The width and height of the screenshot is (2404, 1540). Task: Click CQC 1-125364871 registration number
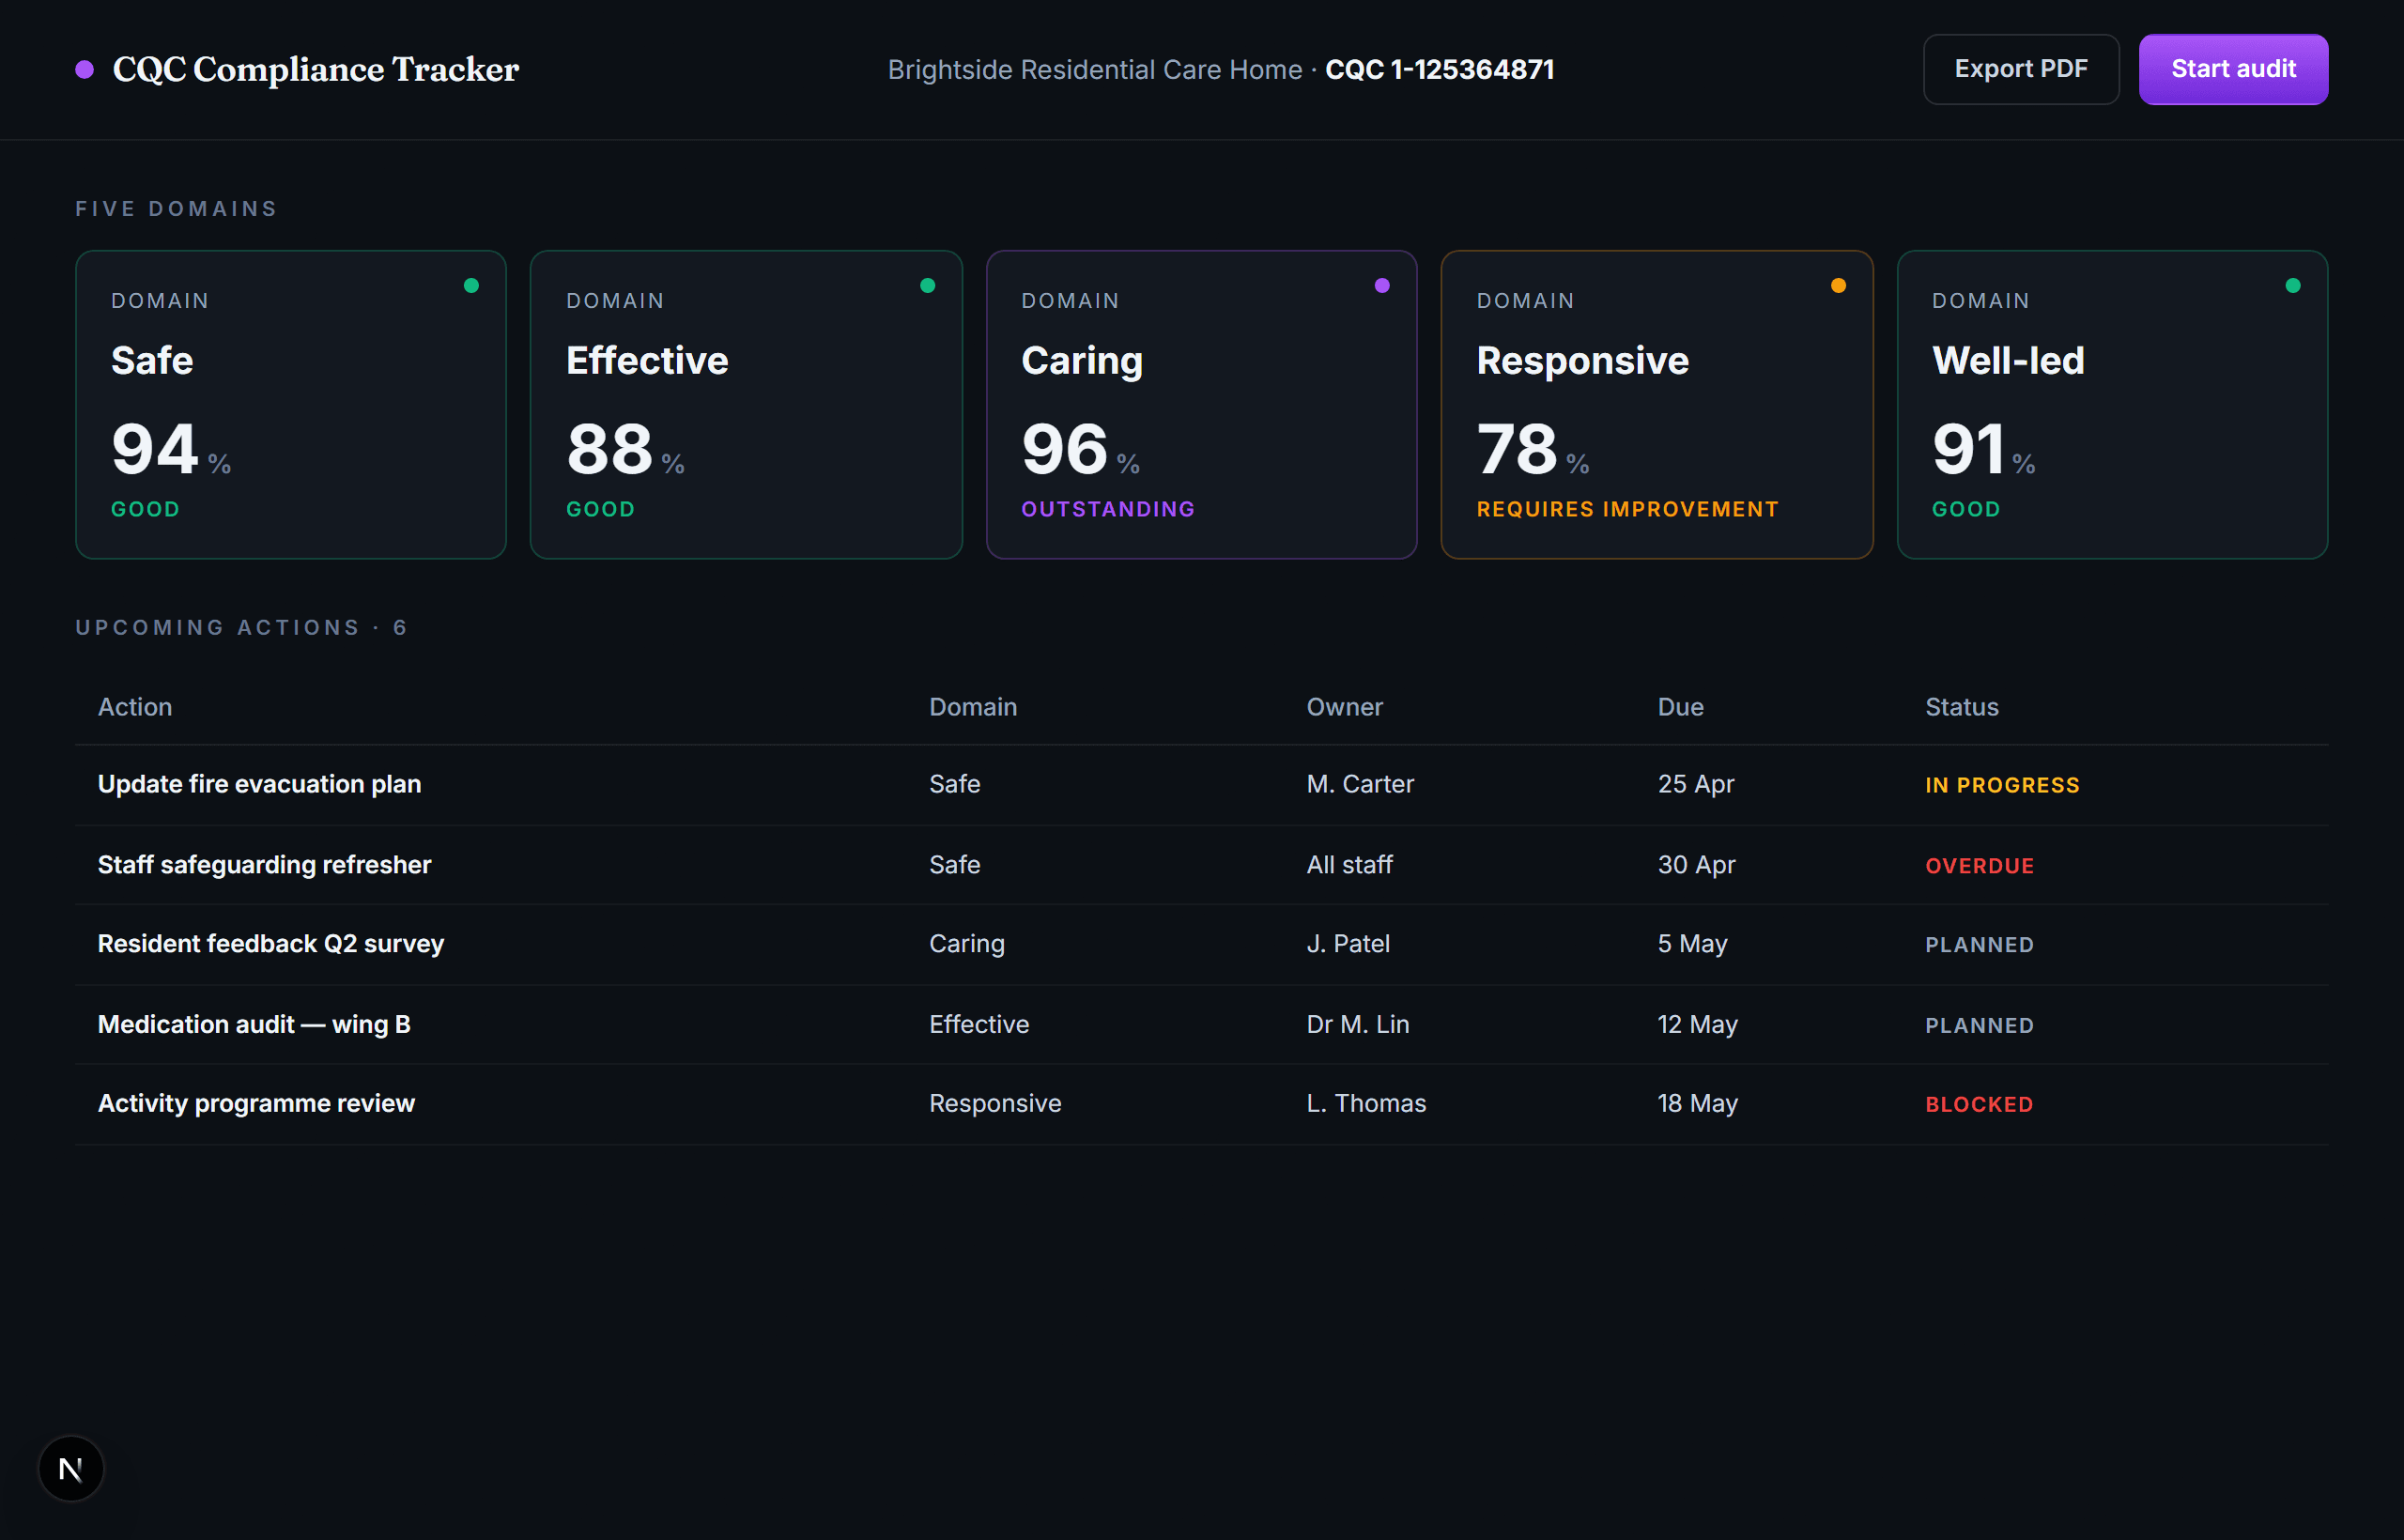click(1439, 70)
